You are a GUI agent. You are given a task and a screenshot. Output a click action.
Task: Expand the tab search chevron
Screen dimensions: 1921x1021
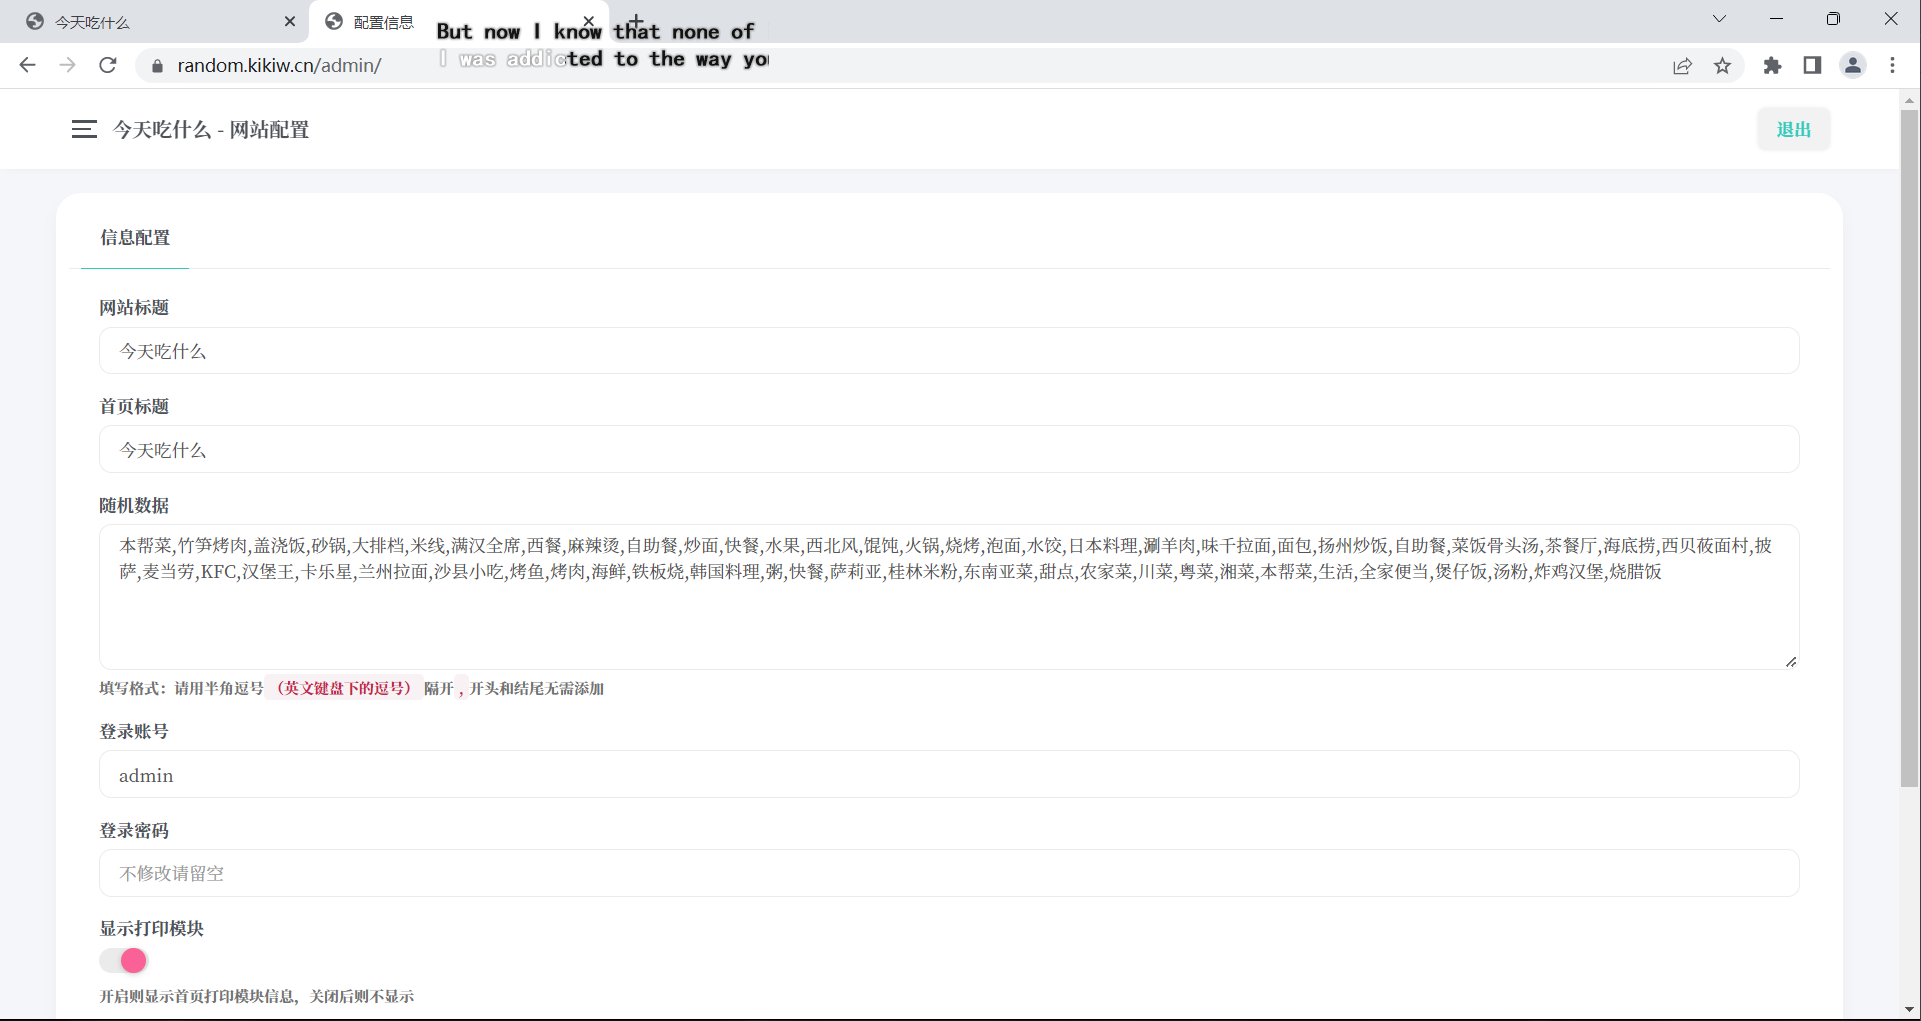(1719, 19)
